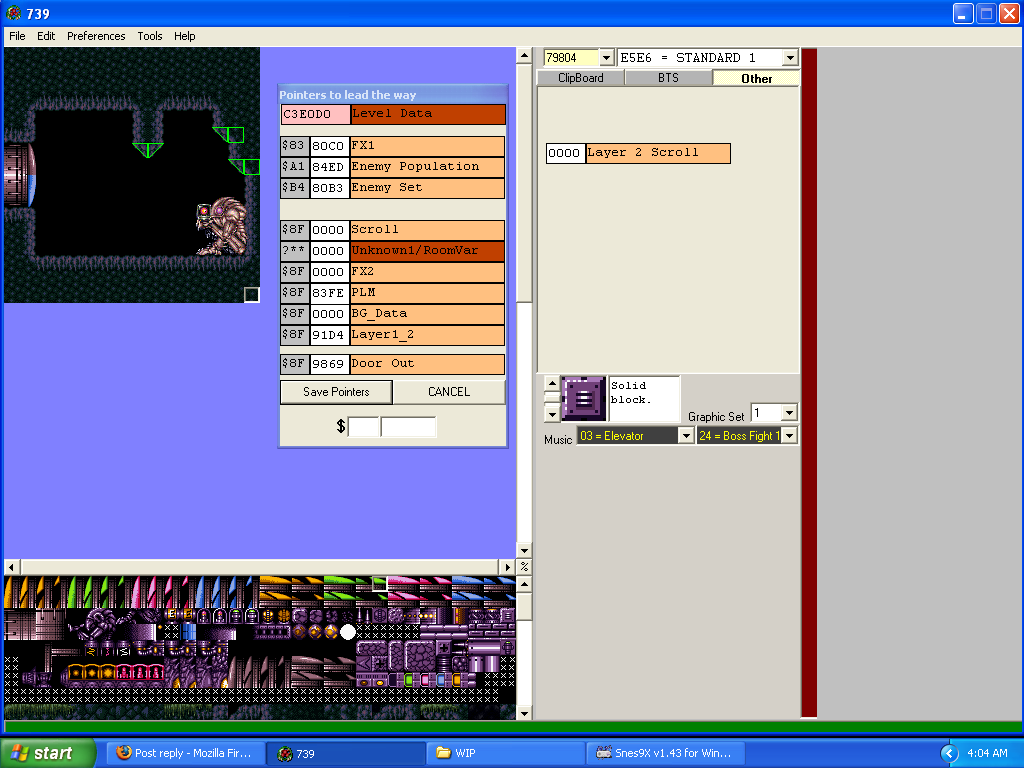The image size is (1024, 768).
Task: Switch to the ClipBoard tab
Action: [x=581, y=78]
